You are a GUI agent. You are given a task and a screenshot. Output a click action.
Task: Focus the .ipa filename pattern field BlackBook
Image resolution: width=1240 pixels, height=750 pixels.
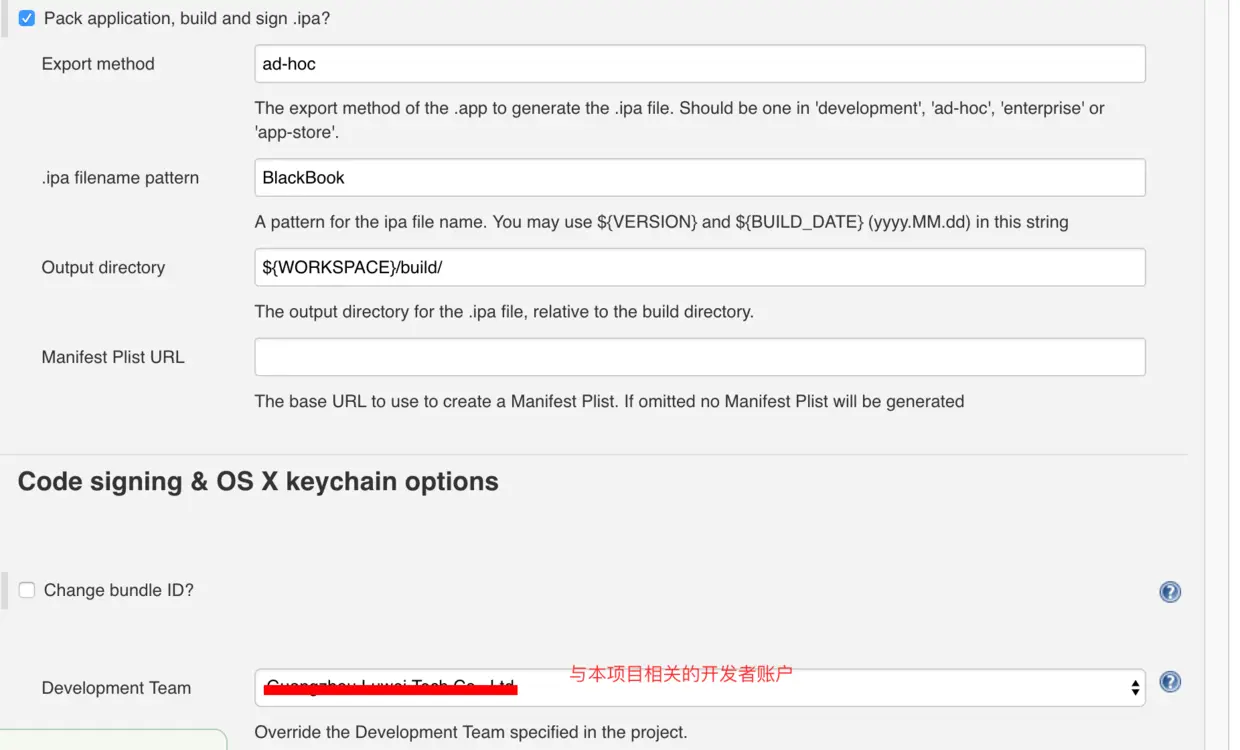pyautogui.click(x=700, y=178)
